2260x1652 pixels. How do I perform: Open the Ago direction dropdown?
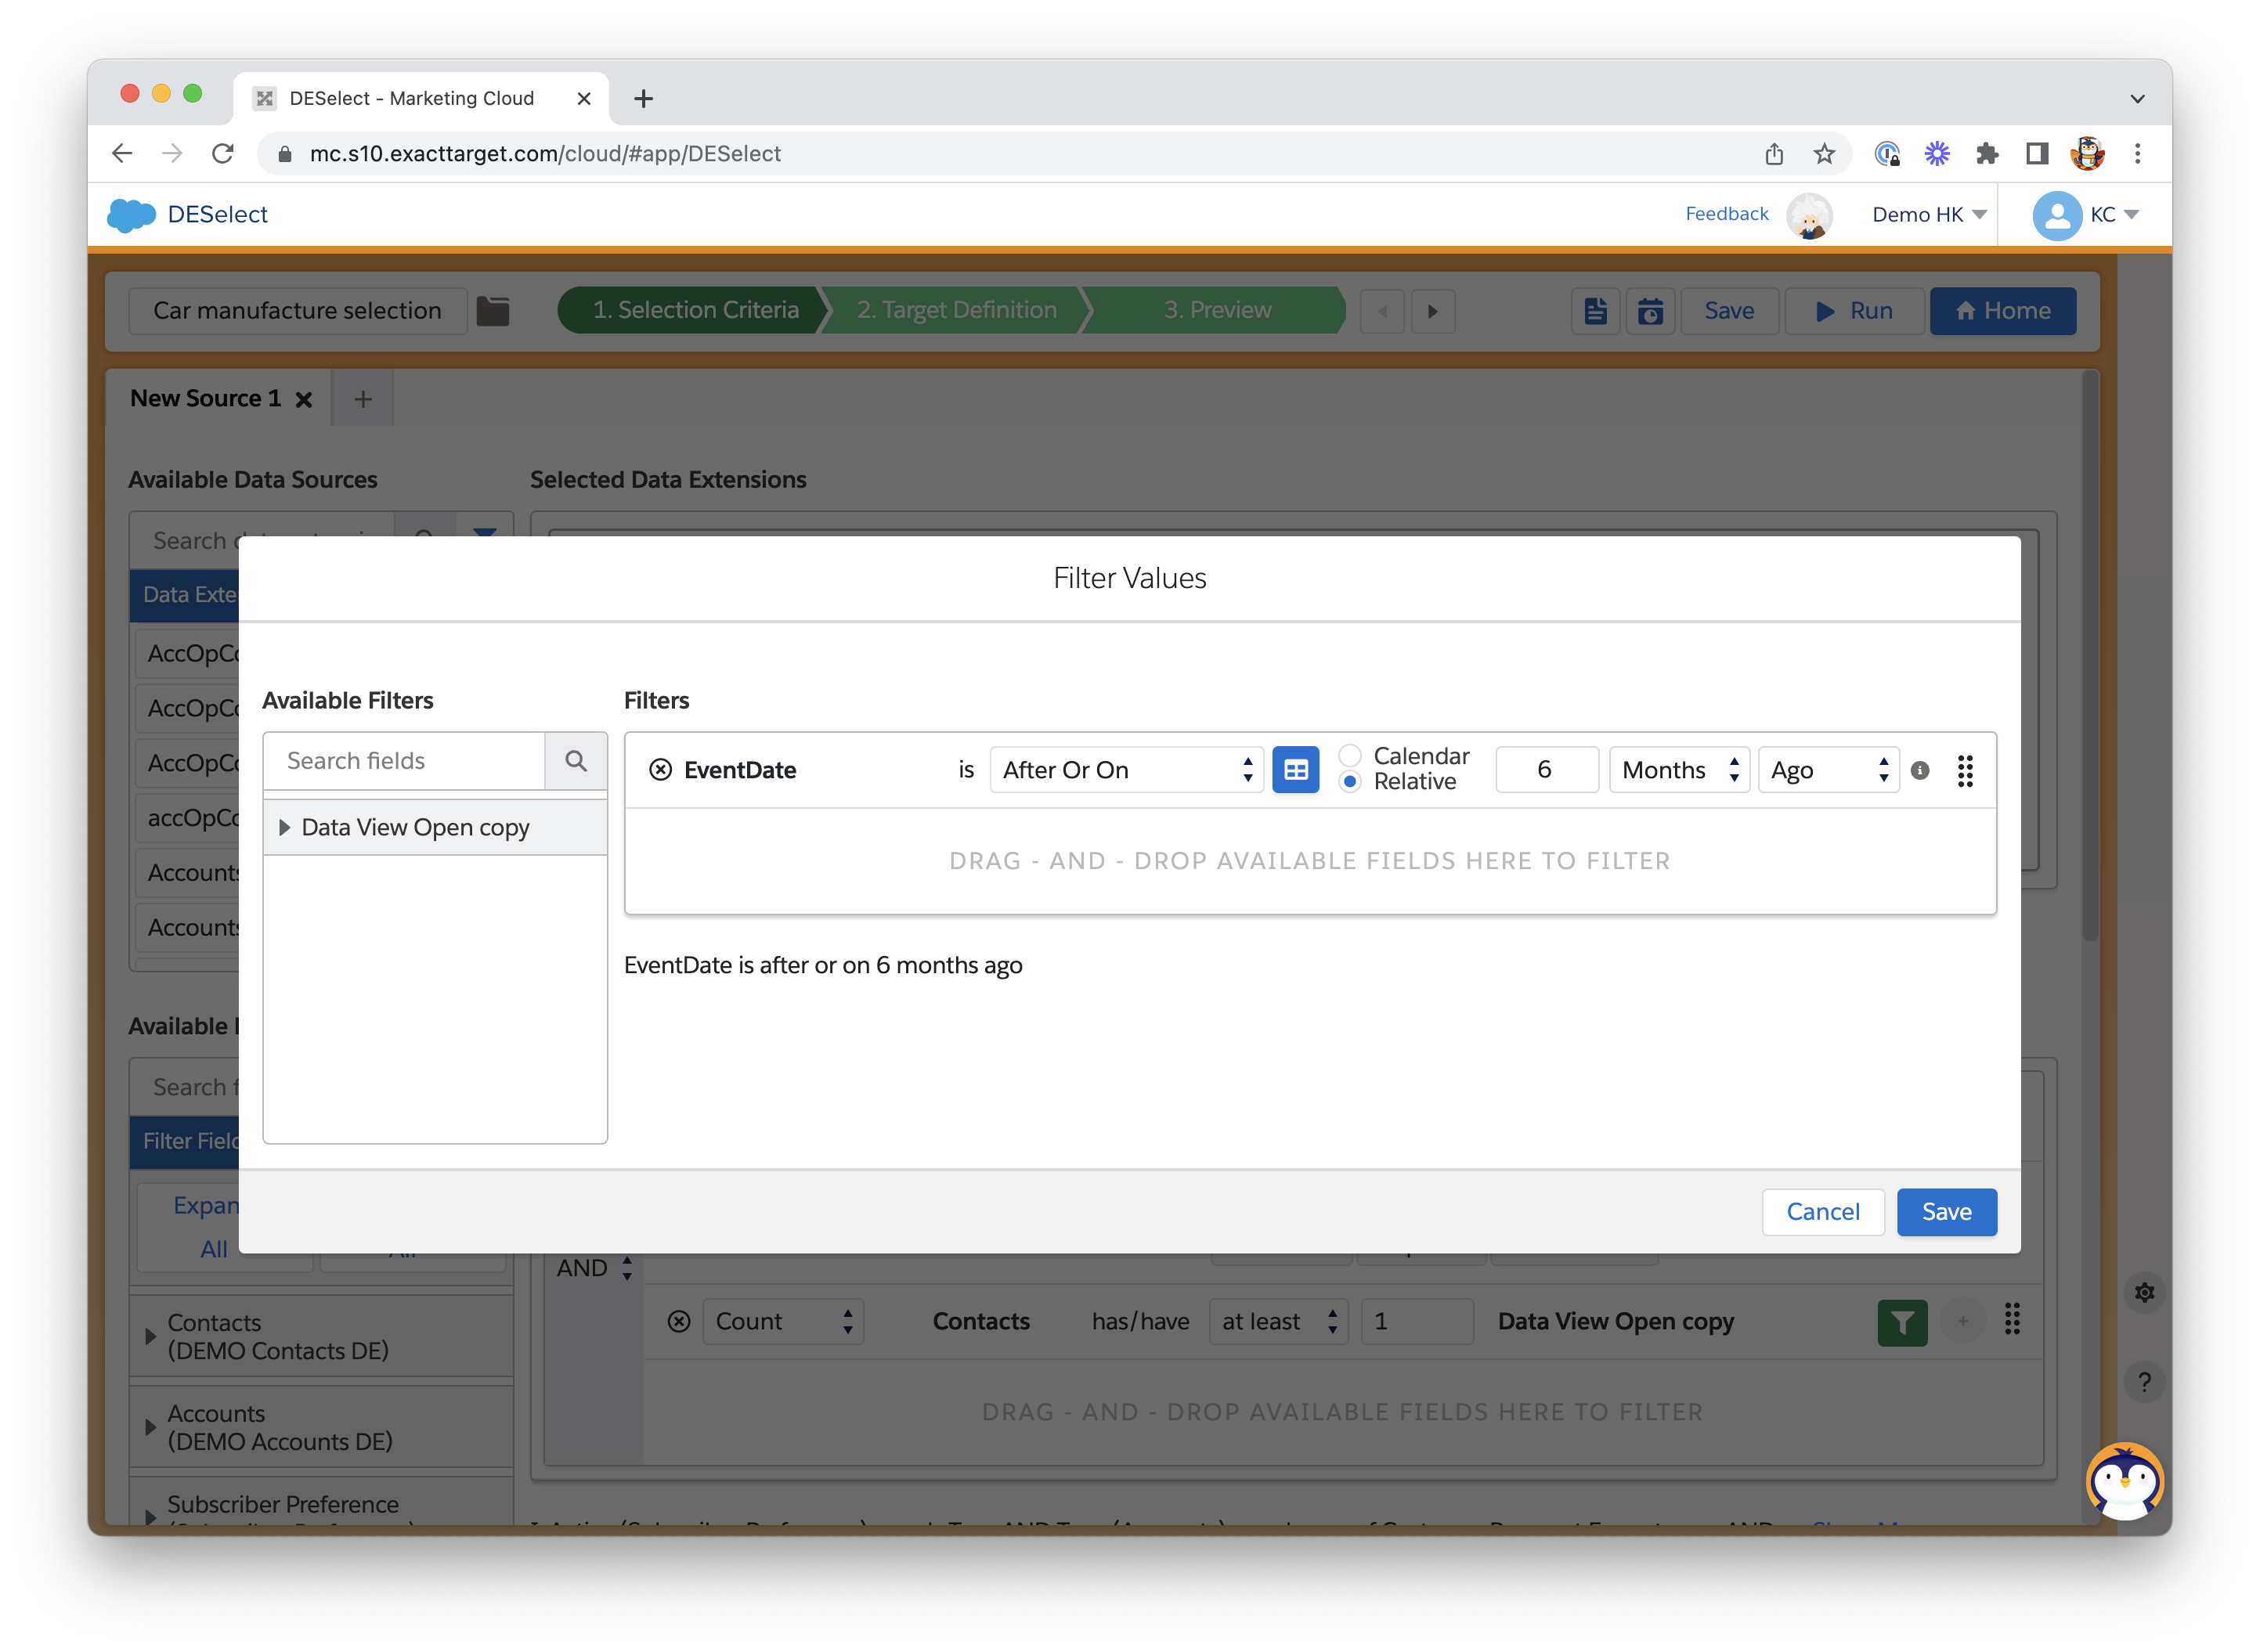(1828, 770)
